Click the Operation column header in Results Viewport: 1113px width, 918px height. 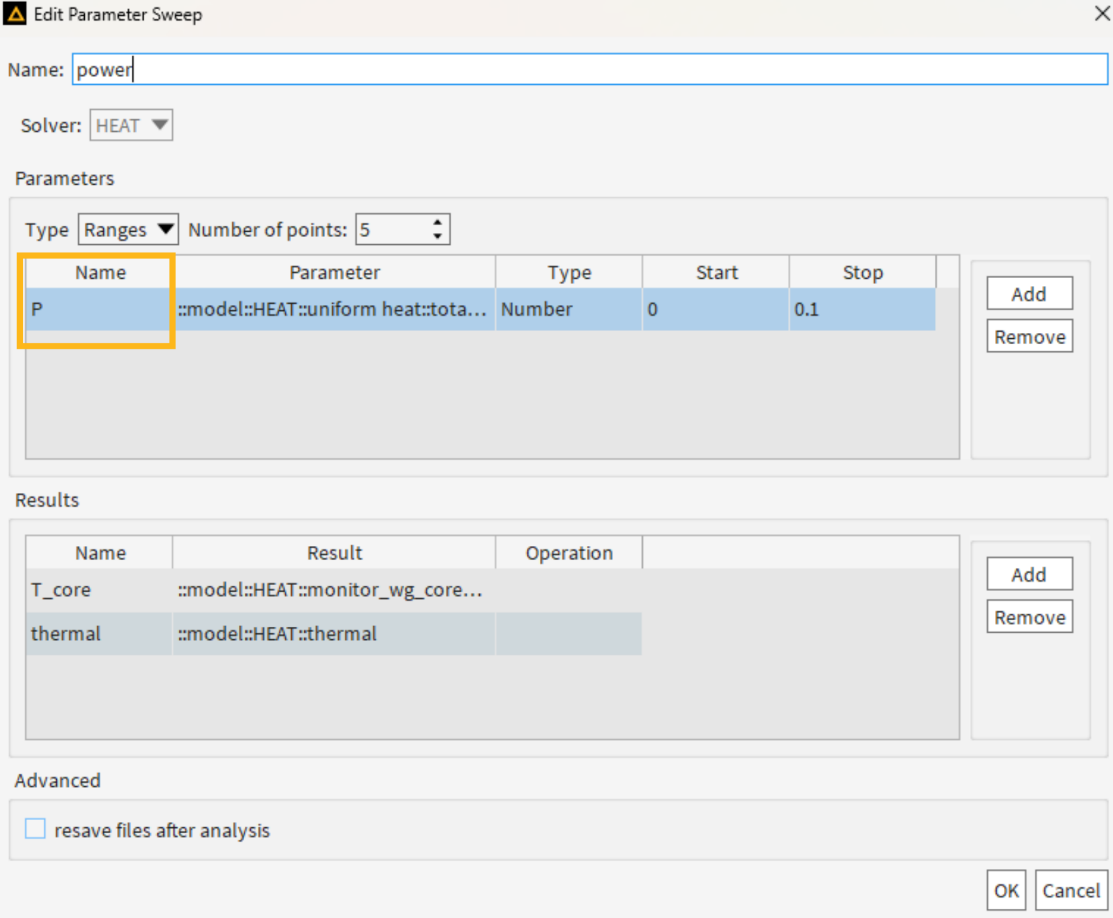tap(568, 552)
